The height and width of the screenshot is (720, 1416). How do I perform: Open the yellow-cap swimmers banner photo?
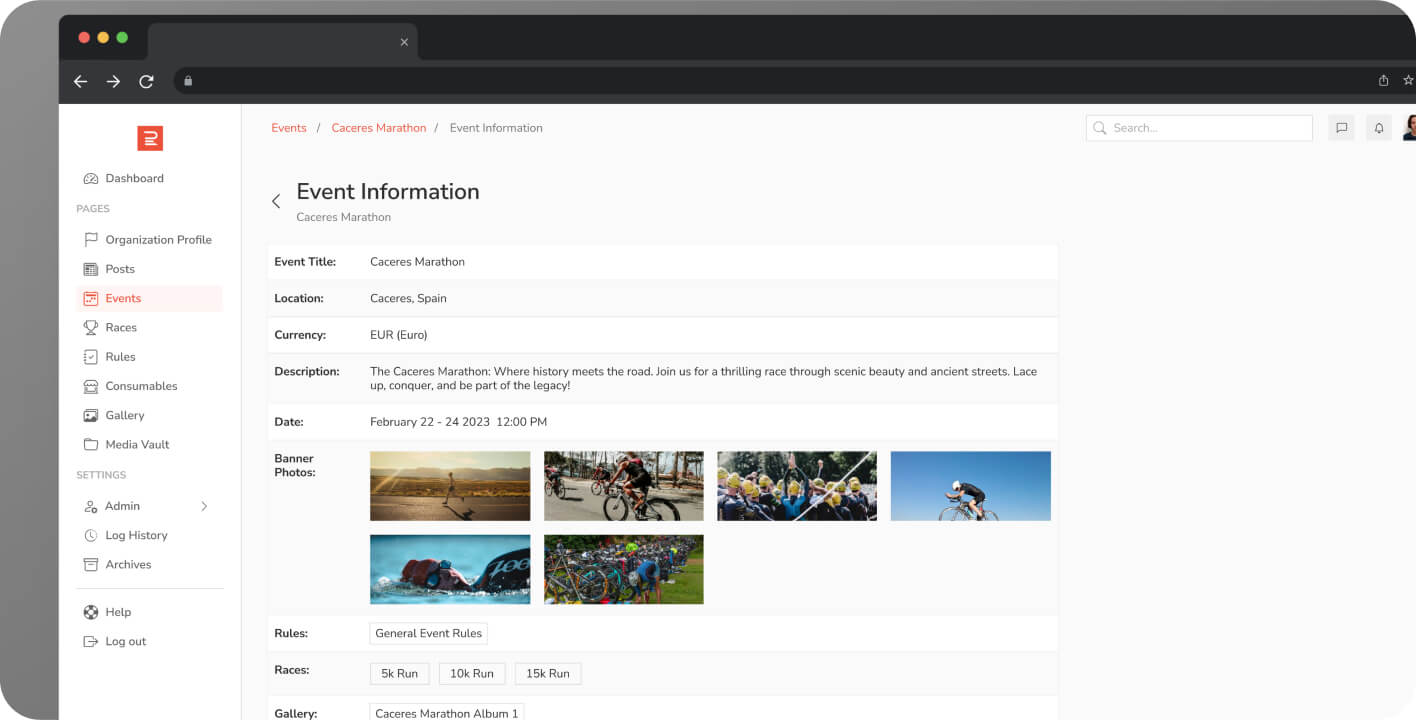[x=797, y=486]
